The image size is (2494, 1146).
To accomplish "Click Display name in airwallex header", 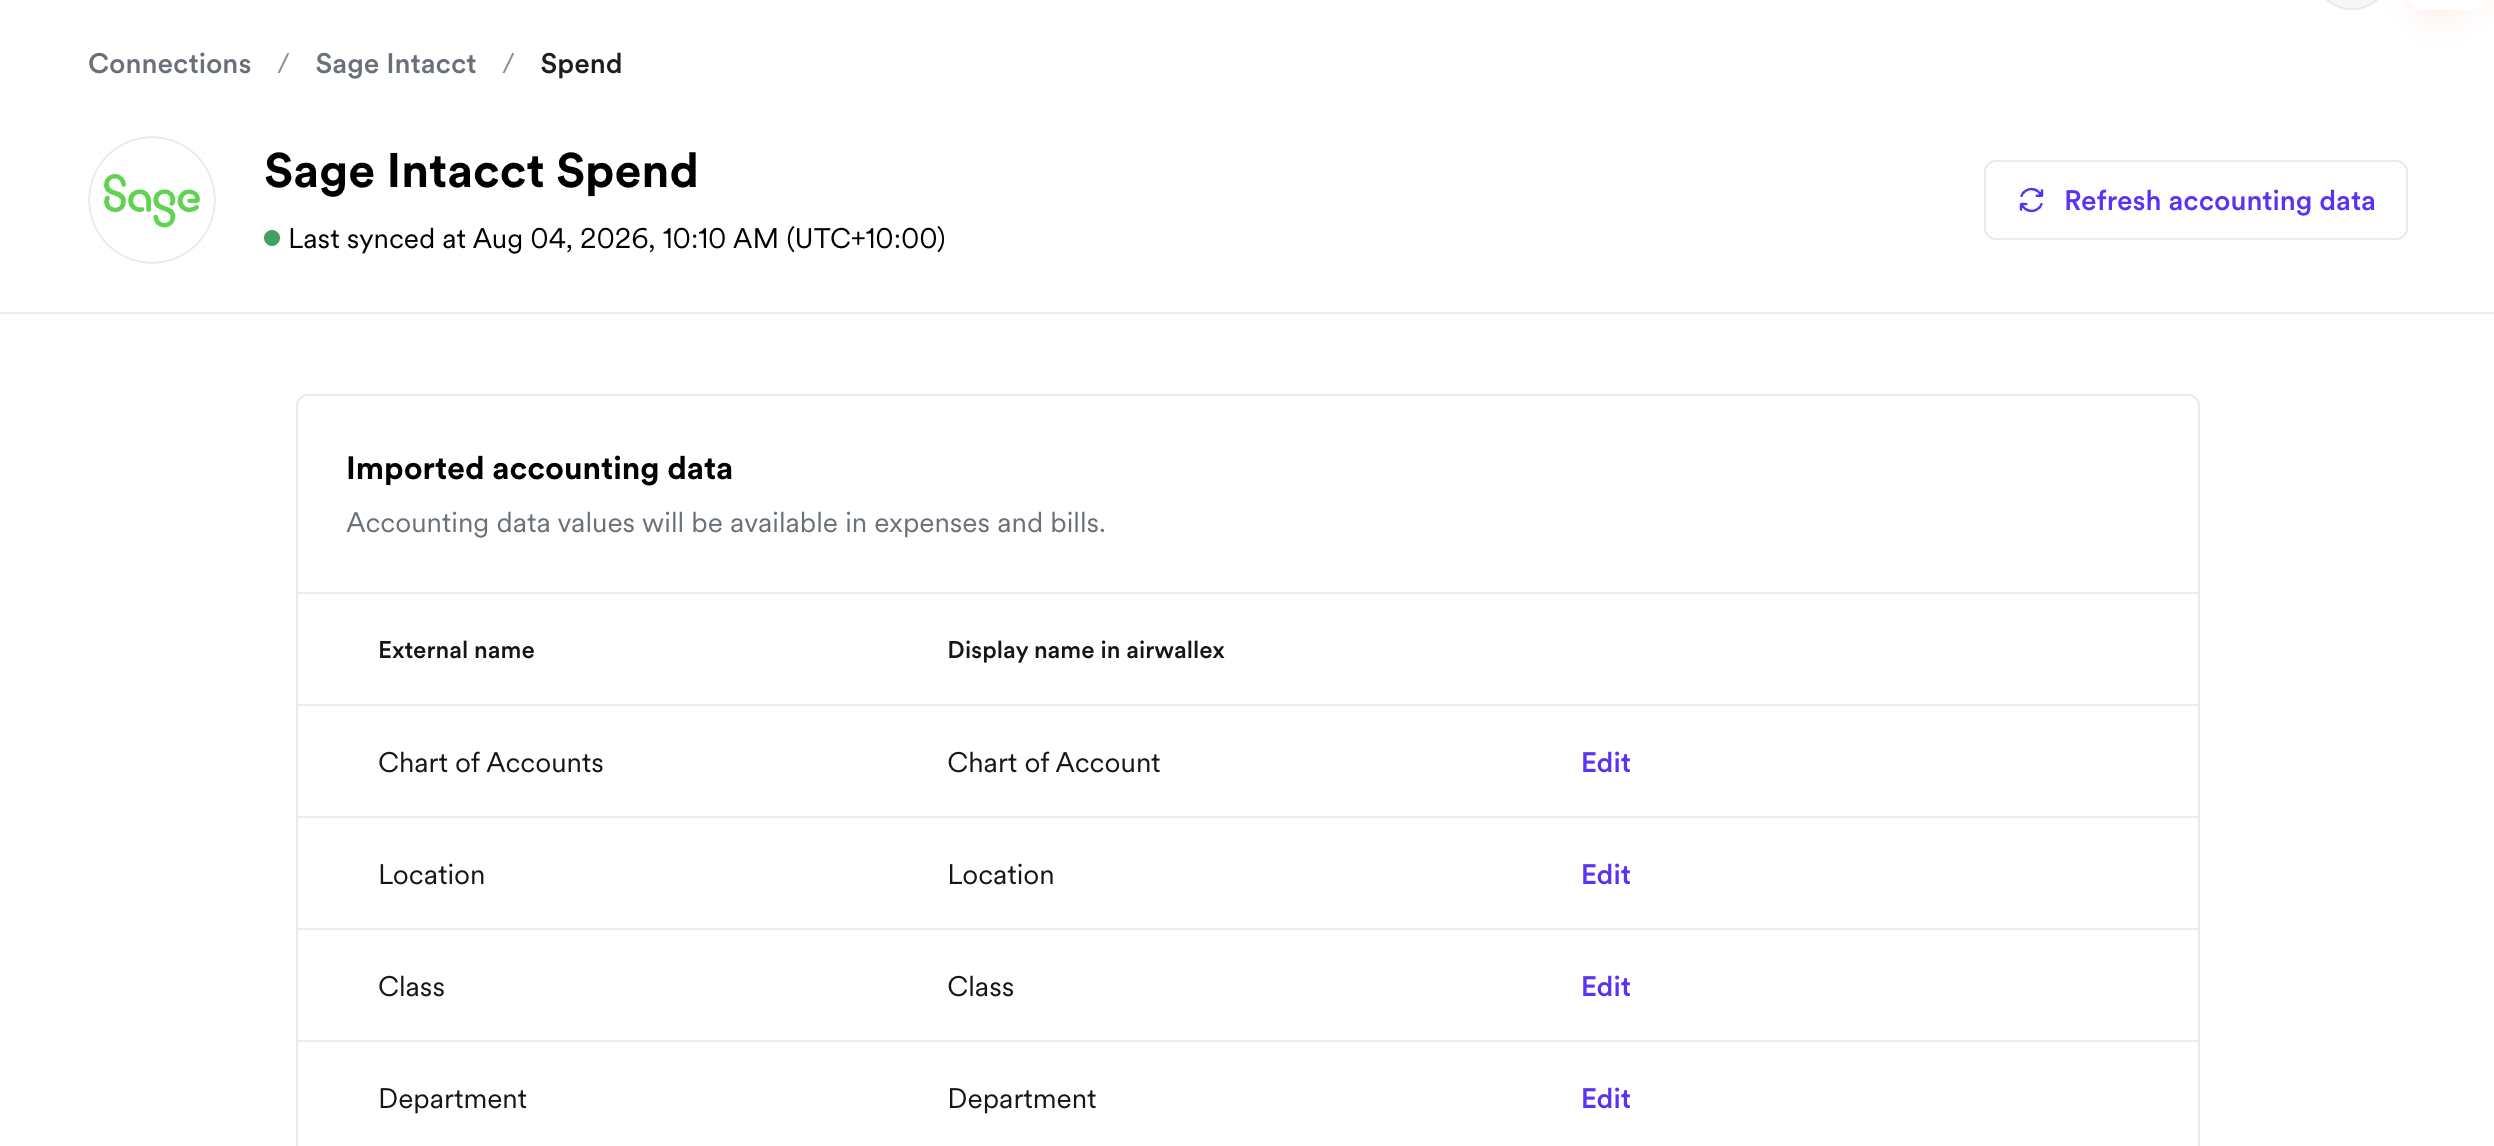I will point(1086,650).
